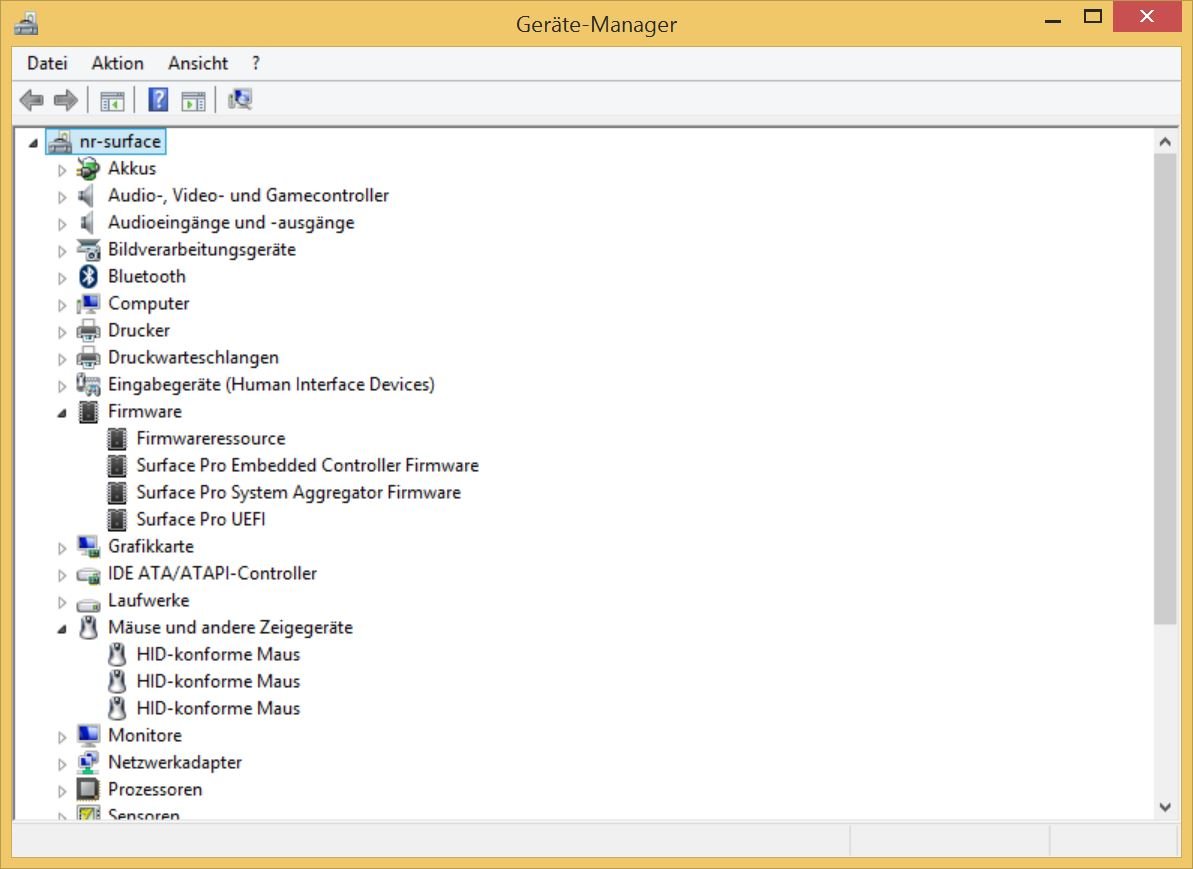Collapse Mäuse und andere Zeigegeräte
The width and height of the screenshot is (1193, 869).
click(x=62, y=629)
